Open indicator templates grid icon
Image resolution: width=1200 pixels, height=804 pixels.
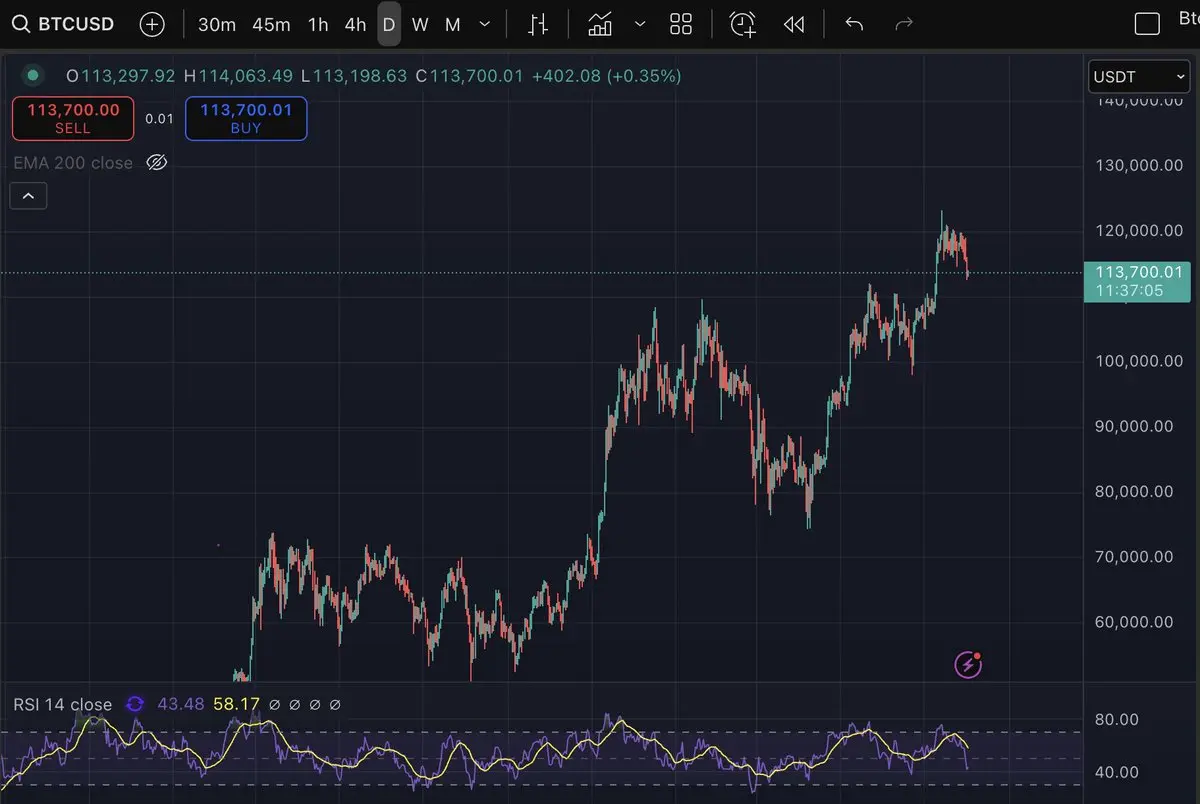coord(681,24)
